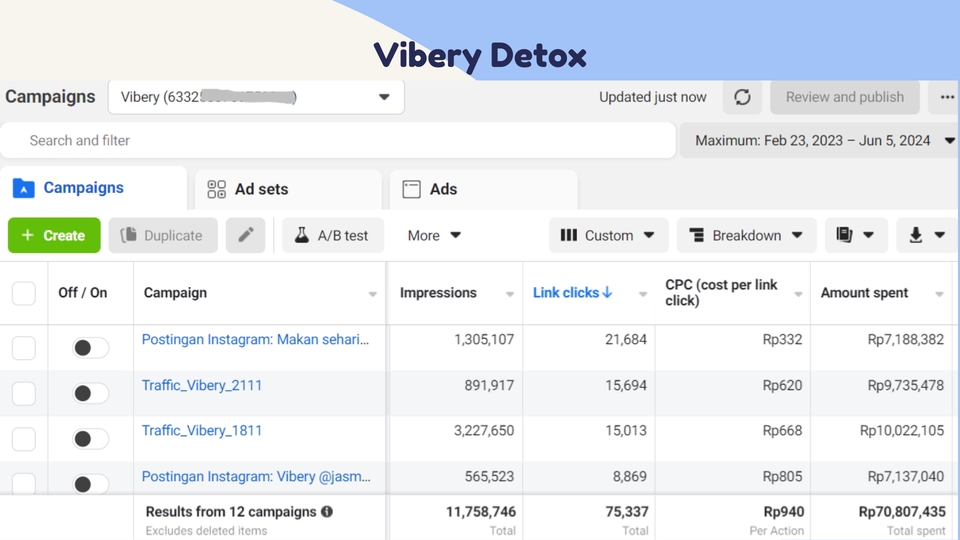The width and height of the screenshot is (960, 540).
Task: Open the Impressions column header menu arrow
Action: click(x=509, y=294)
